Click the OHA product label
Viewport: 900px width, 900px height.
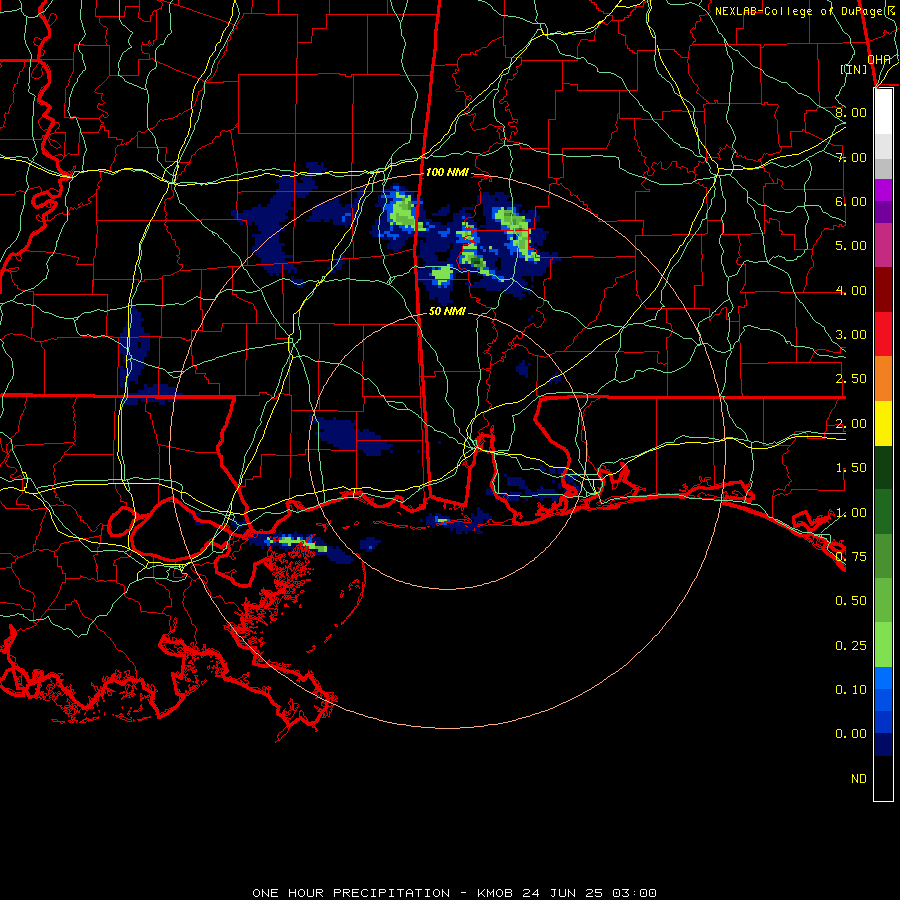click(x=879, y=59)
